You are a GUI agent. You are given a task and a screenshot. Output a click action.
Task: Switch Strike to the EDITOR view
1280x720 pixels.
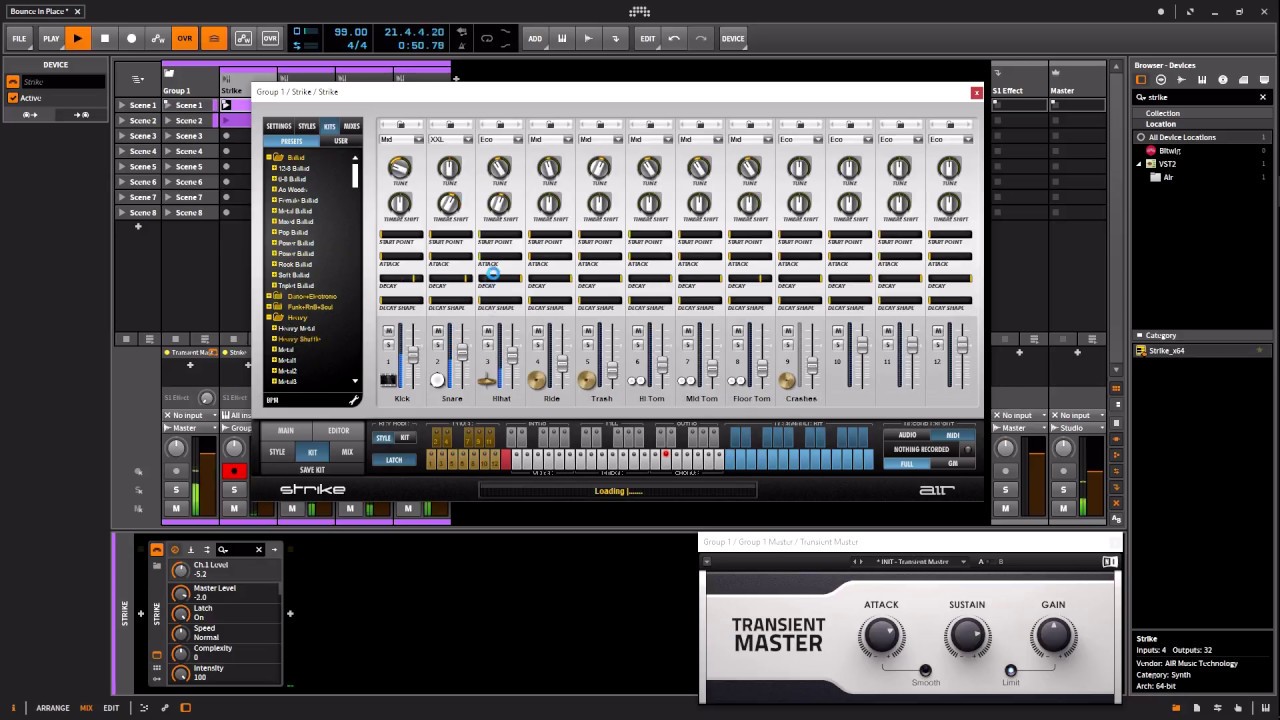(339, 431)
